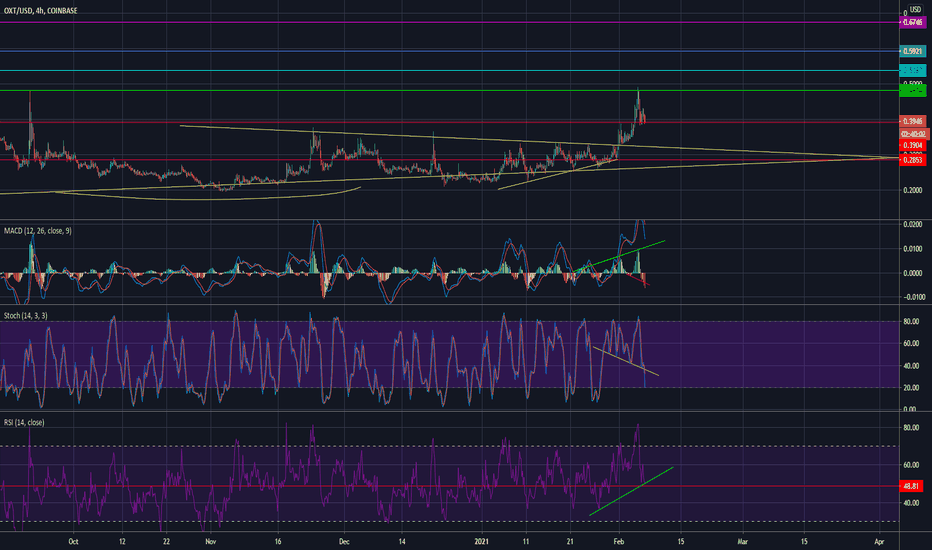
Task: Select the RSI (14, close) indicator legend
Action: click(24, 422)
